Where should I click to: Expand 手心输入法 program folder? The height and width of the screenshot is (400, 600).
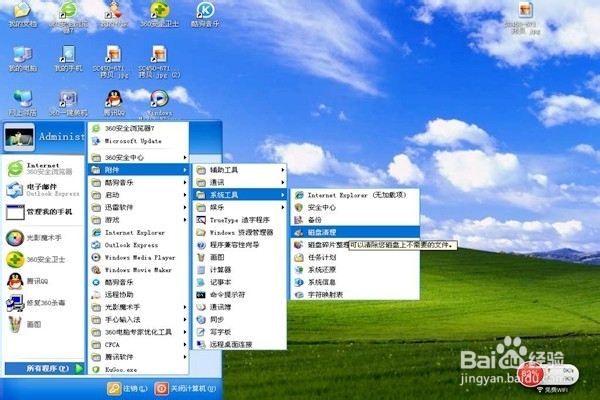click(x=139, y=319)
